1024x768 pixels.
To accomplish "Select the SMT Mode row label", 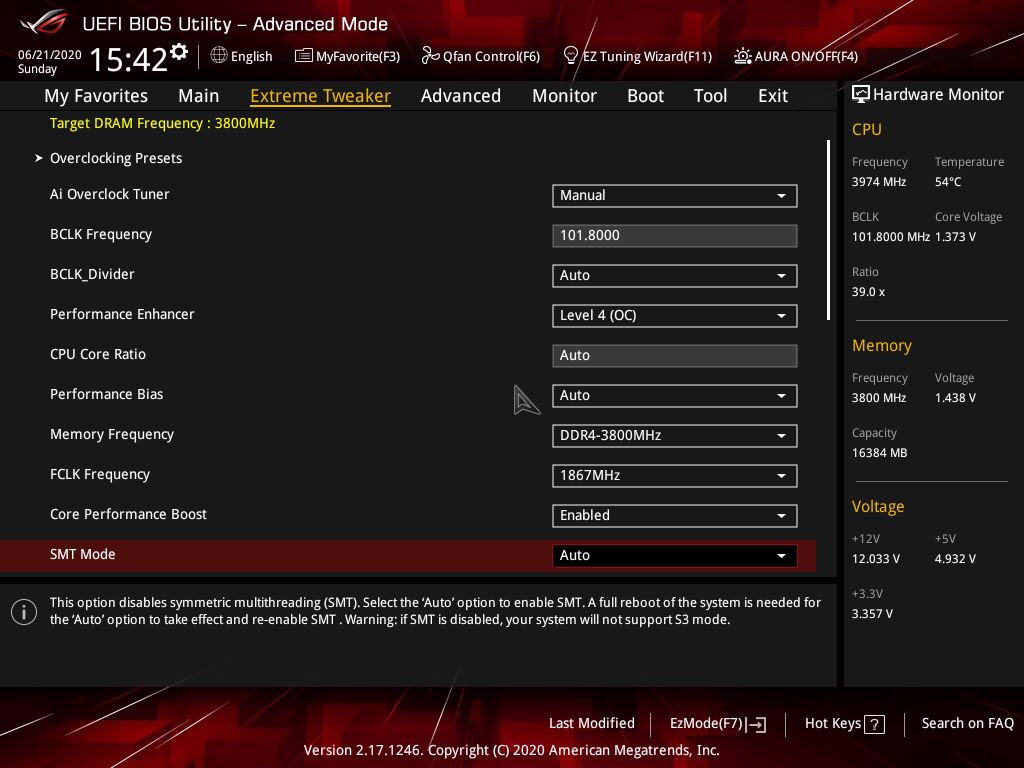I will 82,554.
